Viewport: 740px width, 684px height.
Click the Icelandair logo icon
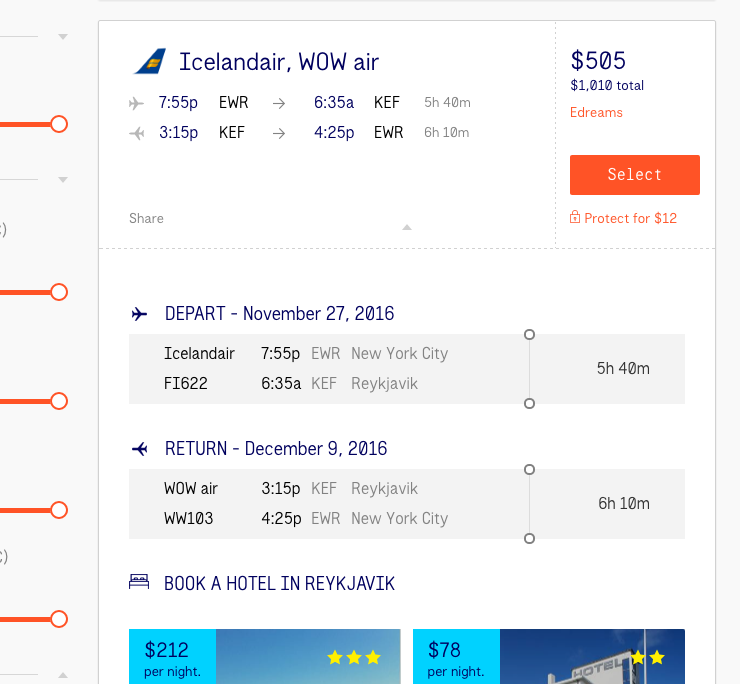(x=150, y=62)
